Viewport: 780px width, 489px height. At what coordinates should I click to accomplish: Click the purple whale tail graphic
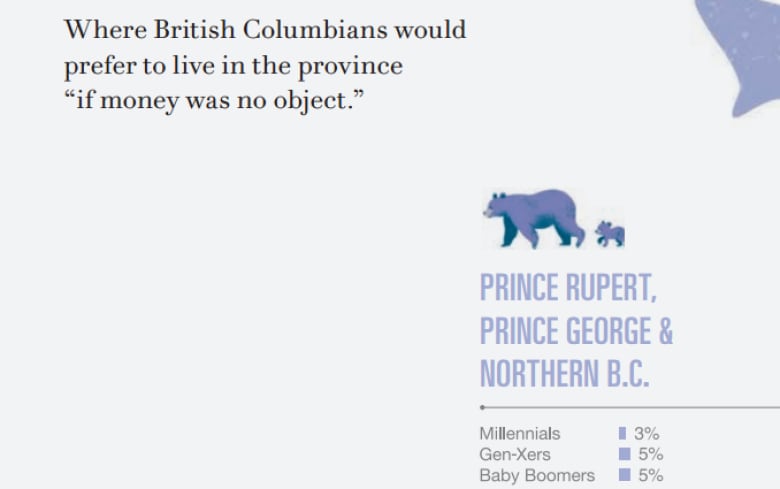(x=739, y=57)
